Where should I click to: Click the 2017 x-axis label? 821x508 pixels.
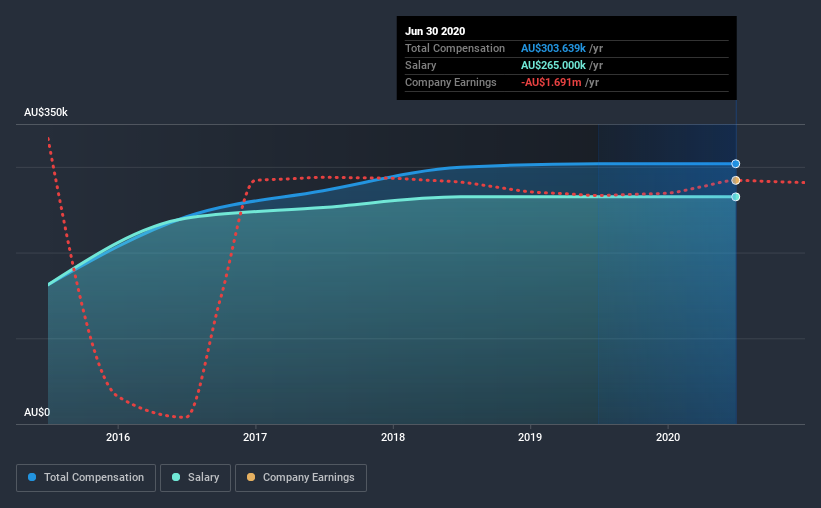(x=255, y=437)
